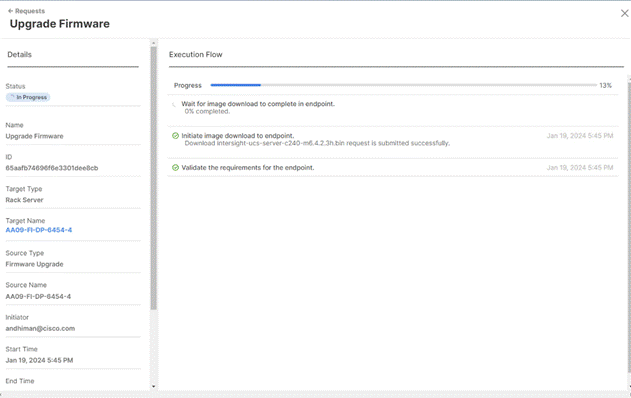Close the Upgrade Firmware panel
This screenshot has width=631, height=398.
click(x=624, y=13)
